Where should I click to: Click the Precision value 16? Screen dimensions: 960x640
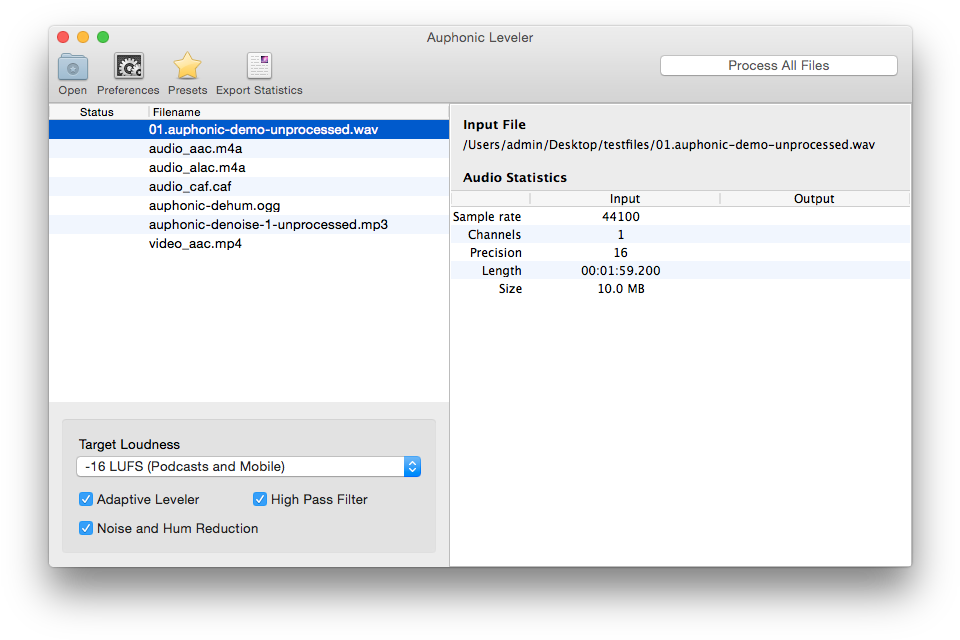[x=621, y=252]
